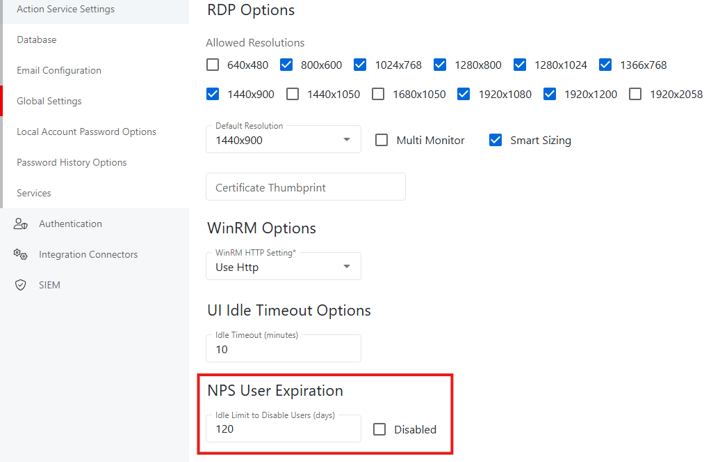
Task: Turn off Smart Sizing
Action: (x=495, y=140)
